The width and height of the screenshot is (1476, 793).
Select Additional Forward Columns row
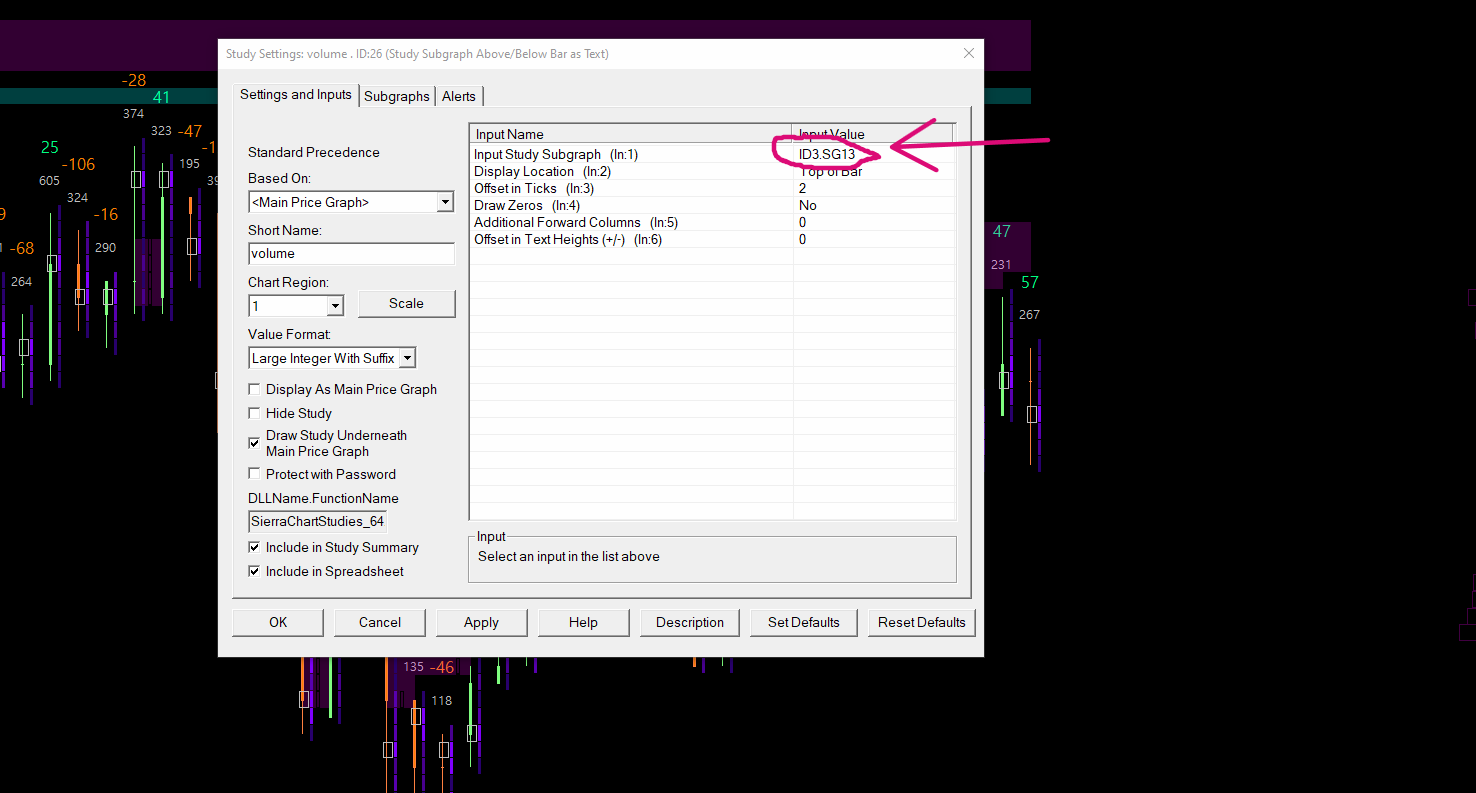pos(712,222)
